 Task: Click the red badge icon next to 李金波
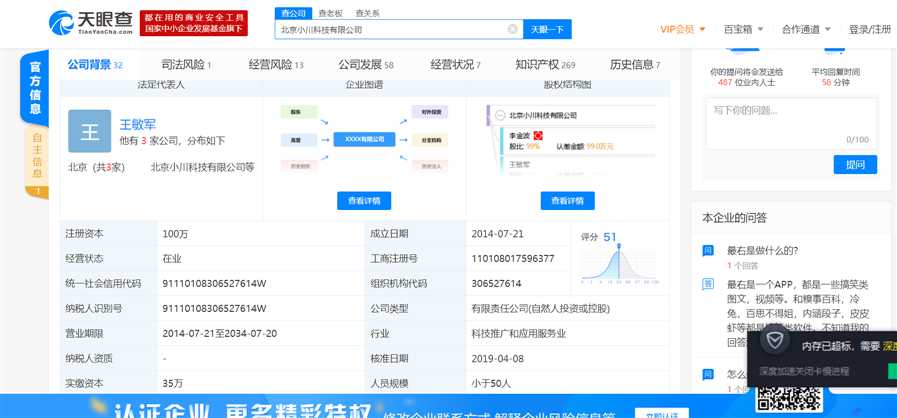(x=537, y=136)
